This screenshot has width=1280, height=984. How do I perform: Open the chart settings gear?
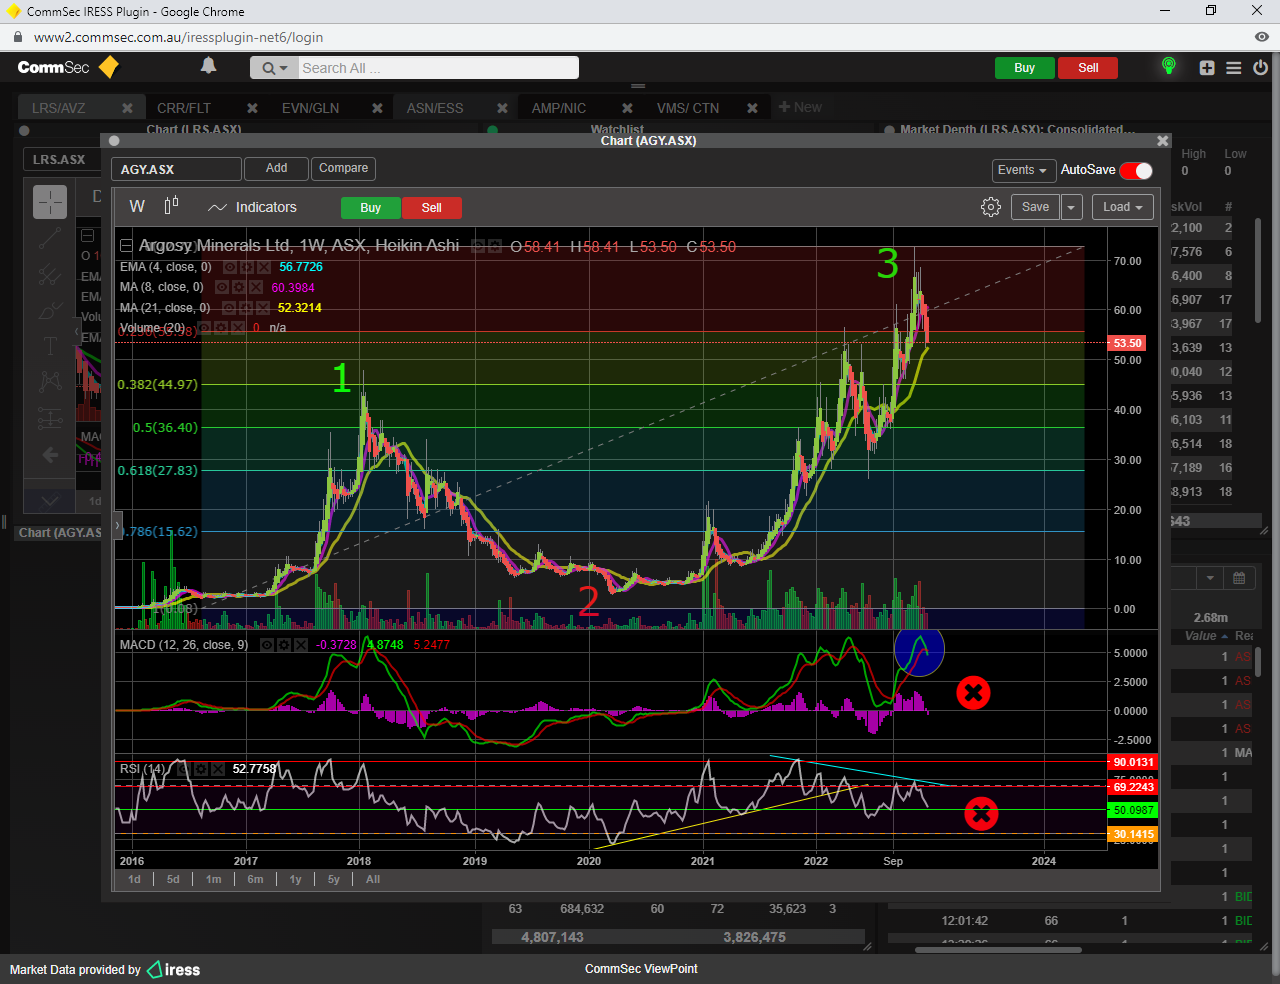990,207
